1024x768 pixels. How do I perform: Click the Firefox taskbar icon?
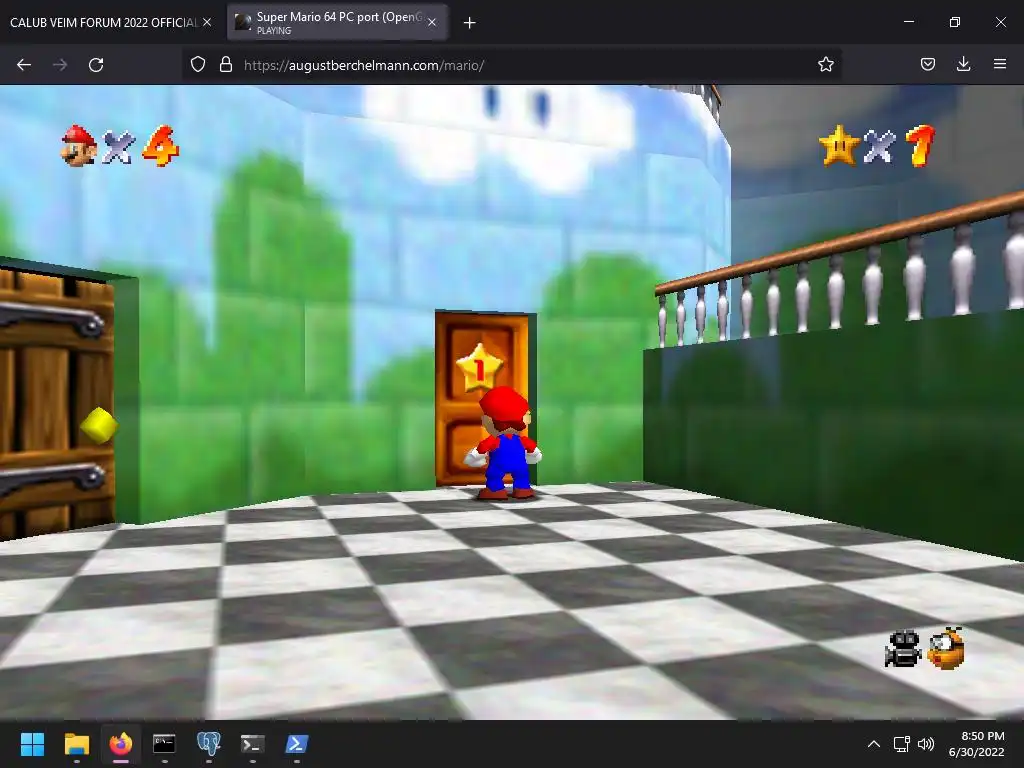pyautogui.click(x=121, y=744)
